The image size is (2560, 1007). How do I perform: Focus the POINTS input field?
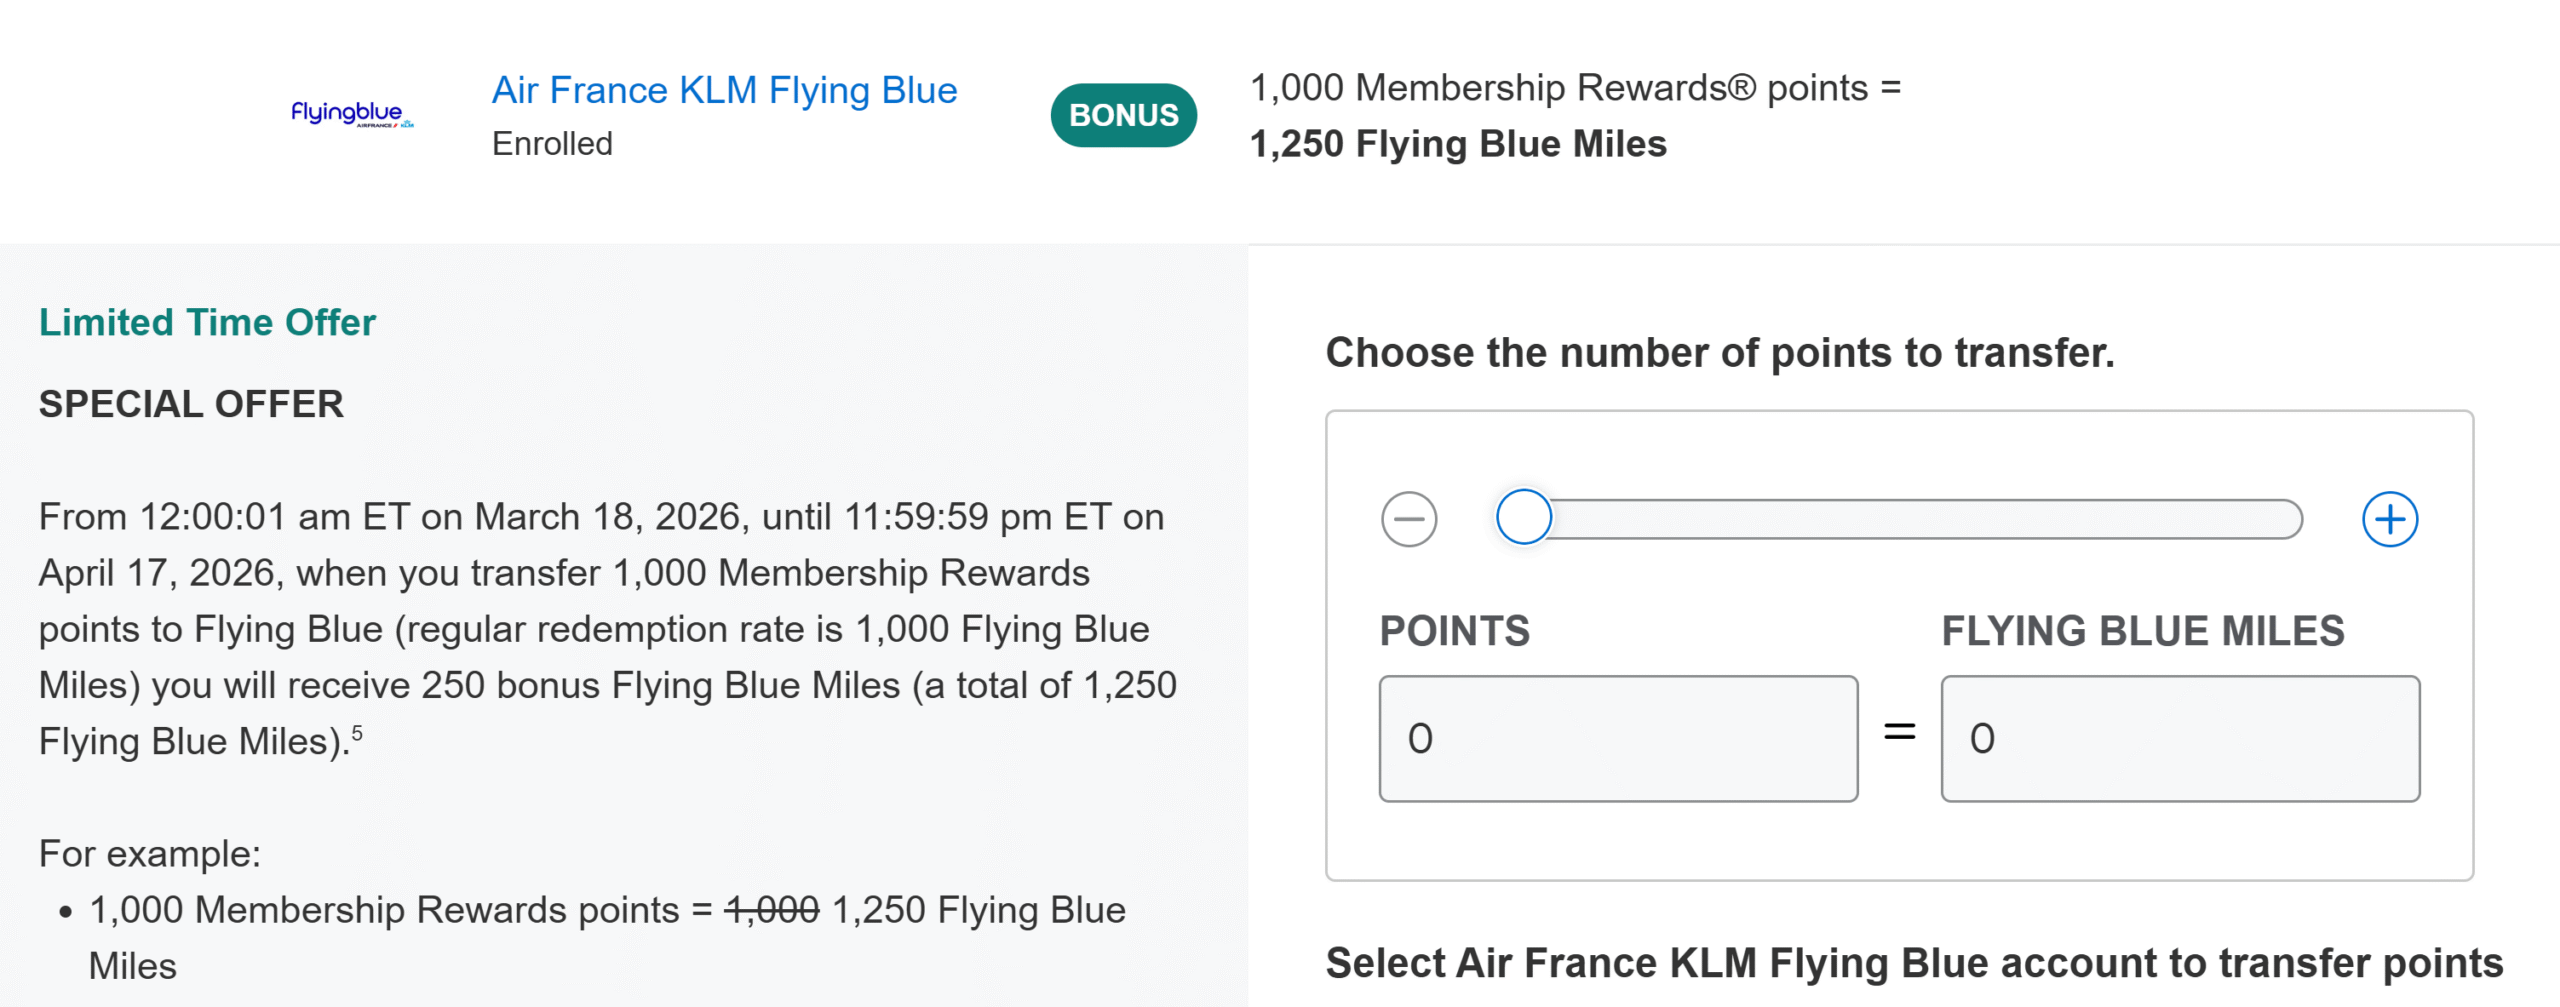(1618, 738)
